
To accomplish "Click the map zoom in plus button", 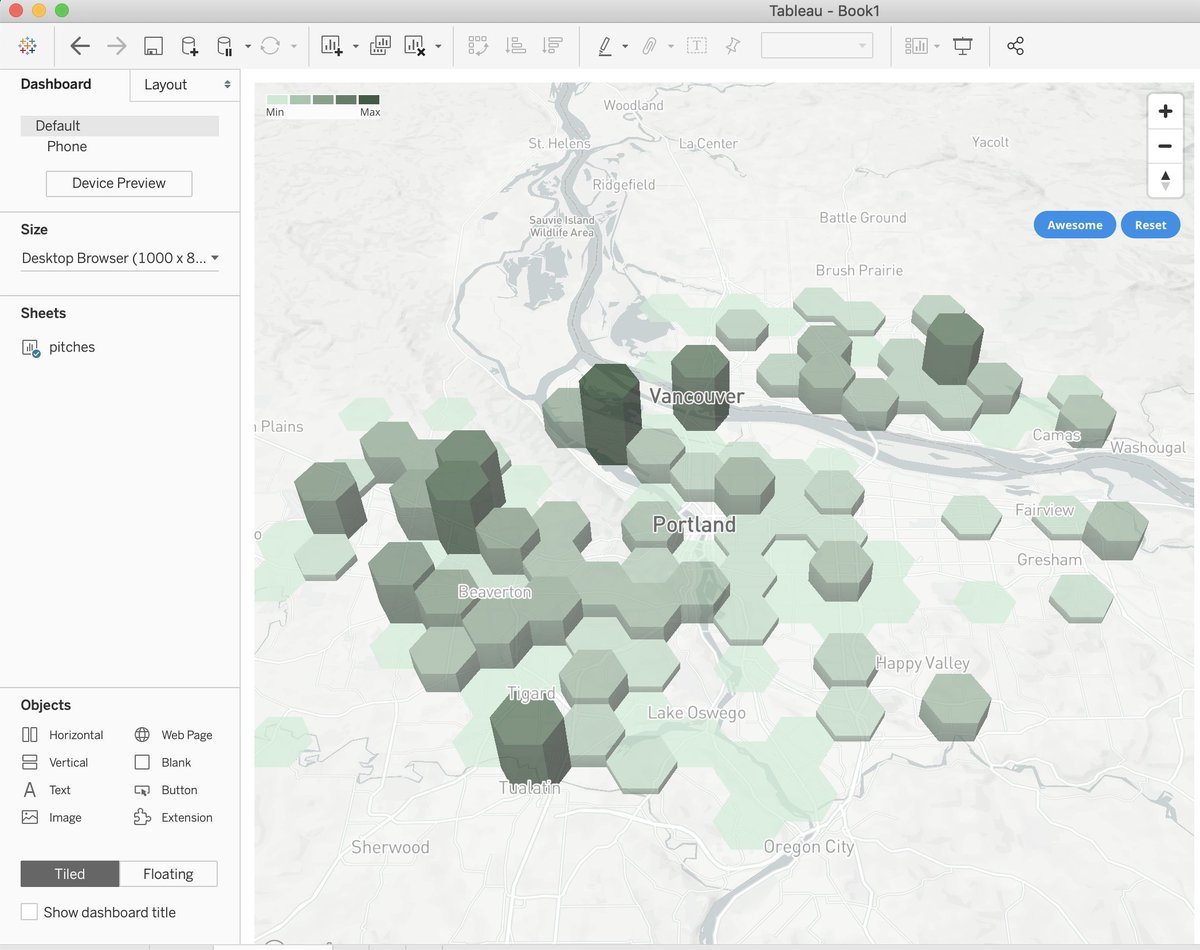I will pos(1164,111).
